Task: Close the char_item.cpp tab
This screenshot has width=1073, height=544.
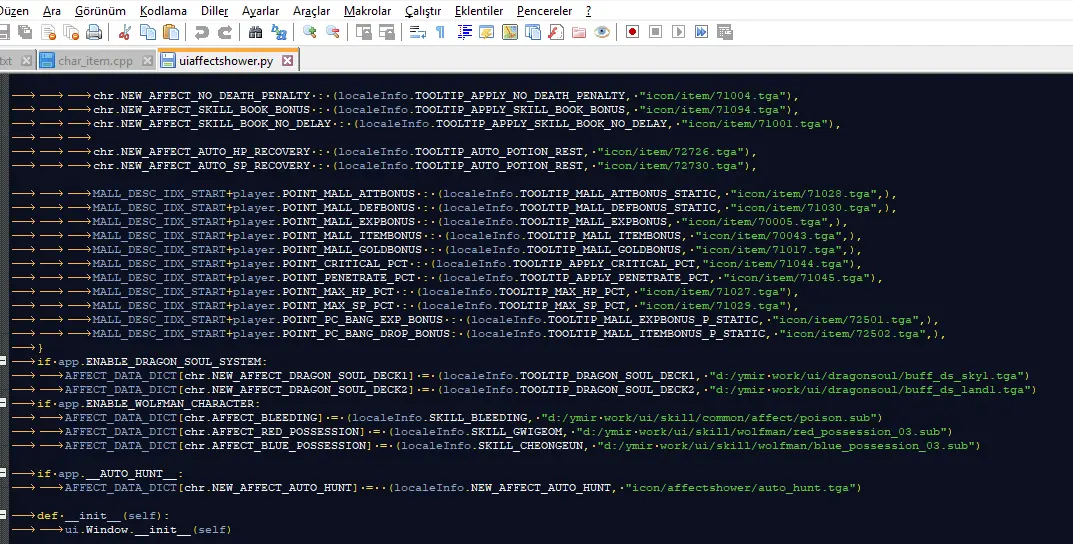Action: point(147,60)
